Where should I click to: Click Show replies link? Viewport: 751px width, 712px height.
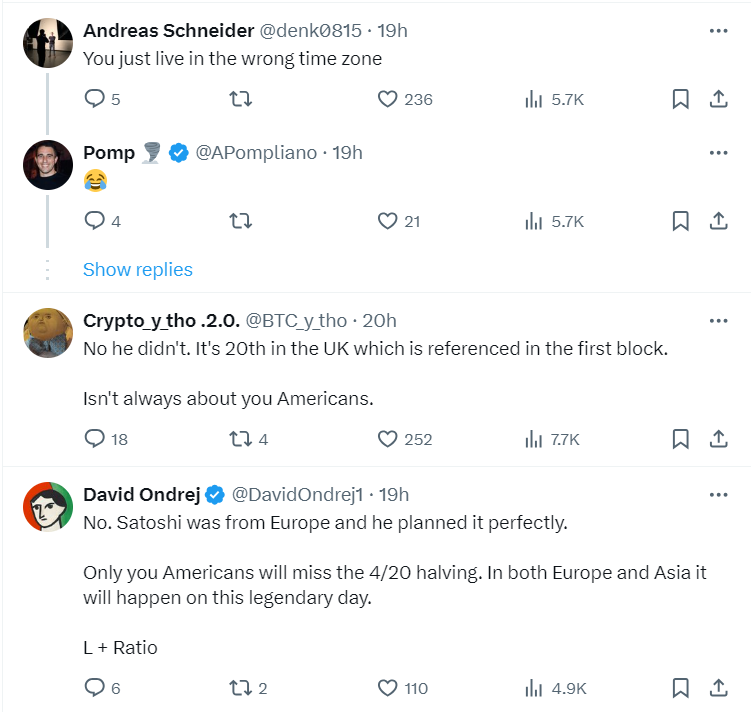(x=138, y=269)
